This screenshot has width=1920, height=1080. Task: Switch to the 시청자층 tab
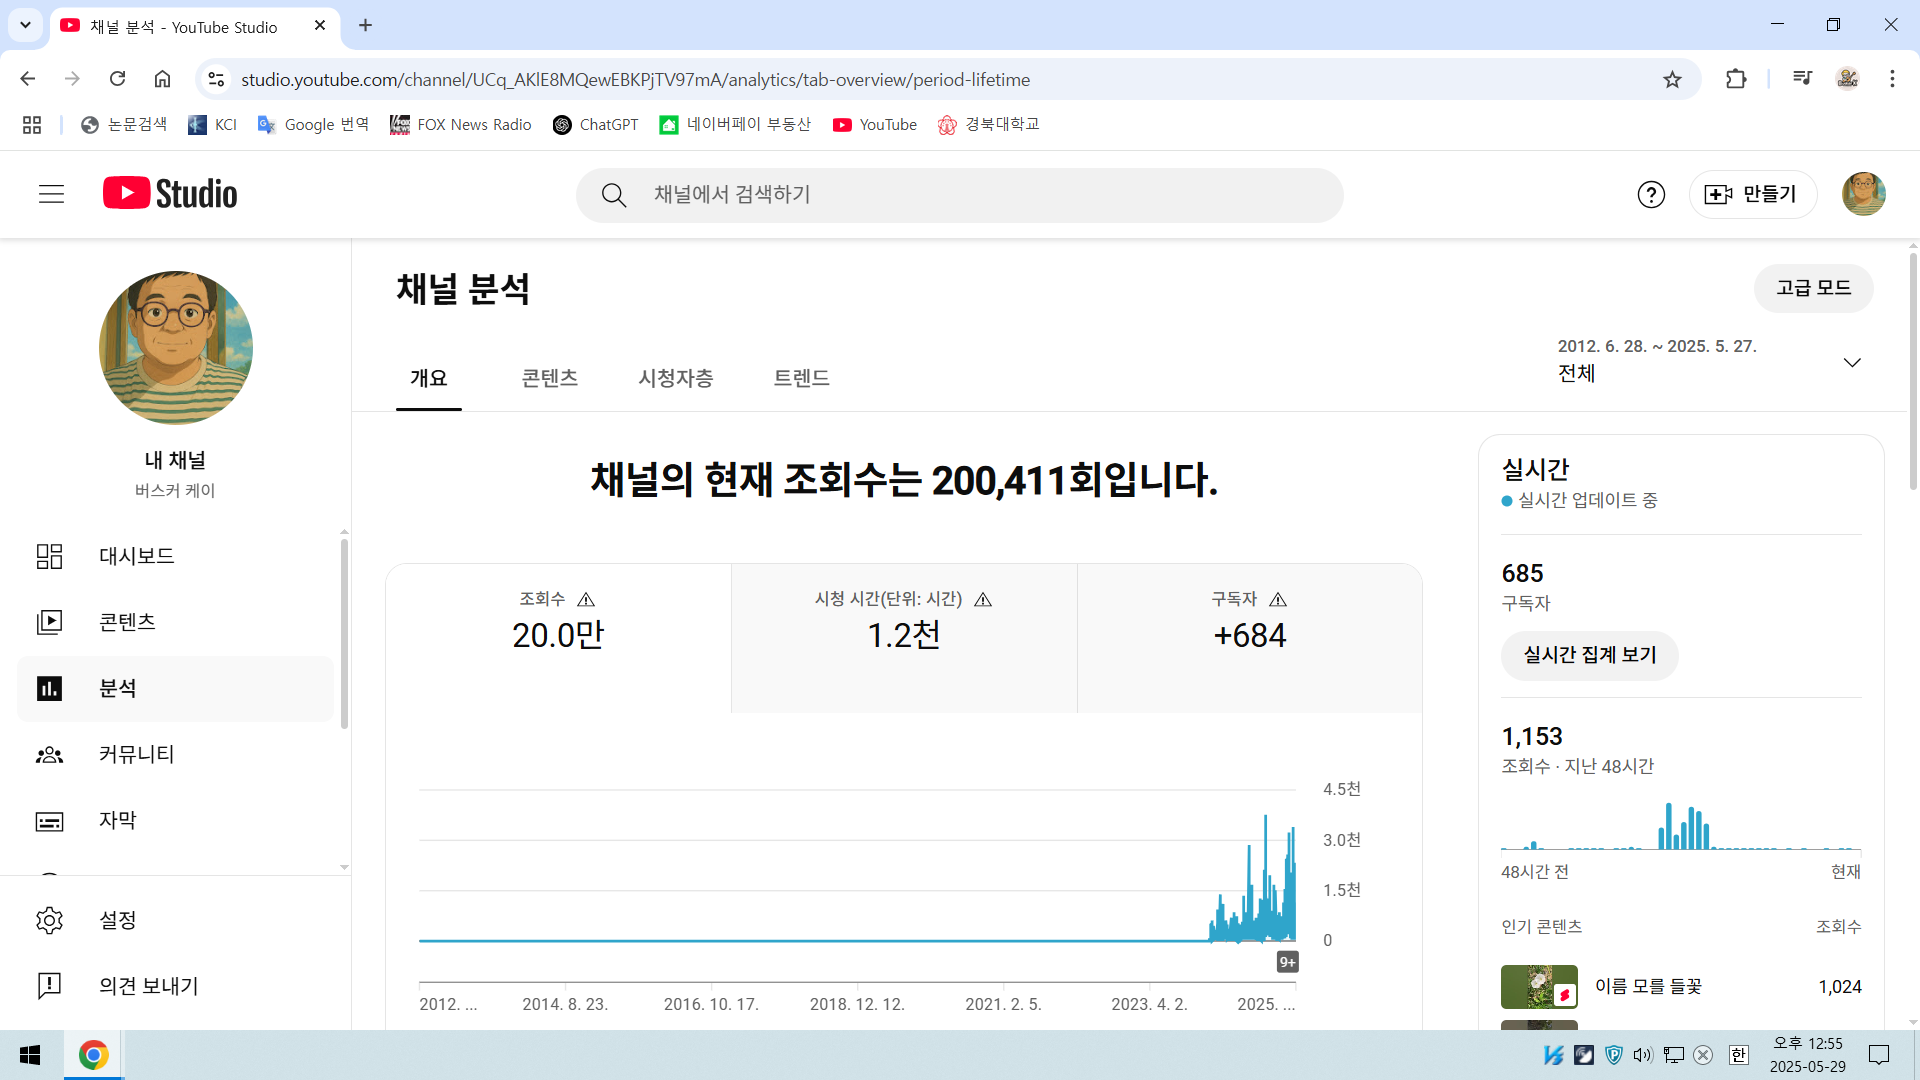coord(675,378)
